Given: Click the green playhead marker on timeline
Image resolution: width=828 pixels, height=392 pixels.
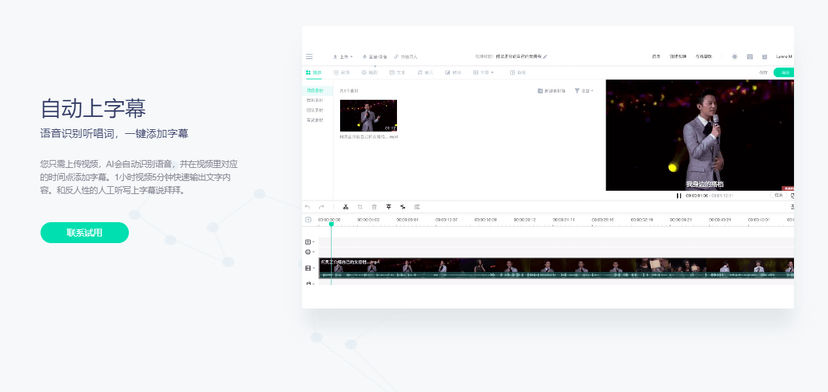Looking at the screenshot, I should 331,224.
